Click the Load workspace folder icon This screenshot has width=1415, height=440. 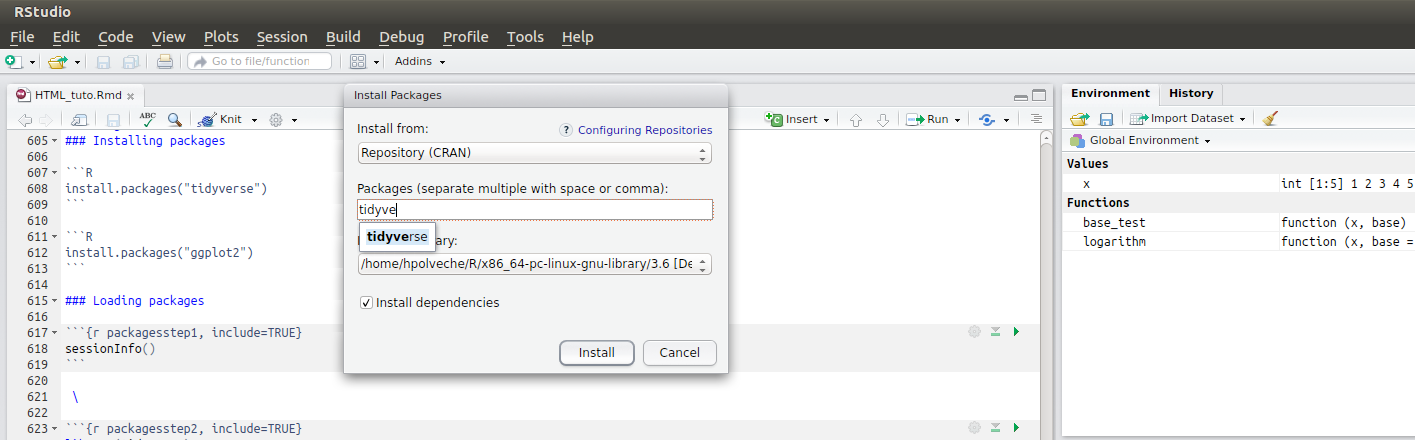[1079, 118]
